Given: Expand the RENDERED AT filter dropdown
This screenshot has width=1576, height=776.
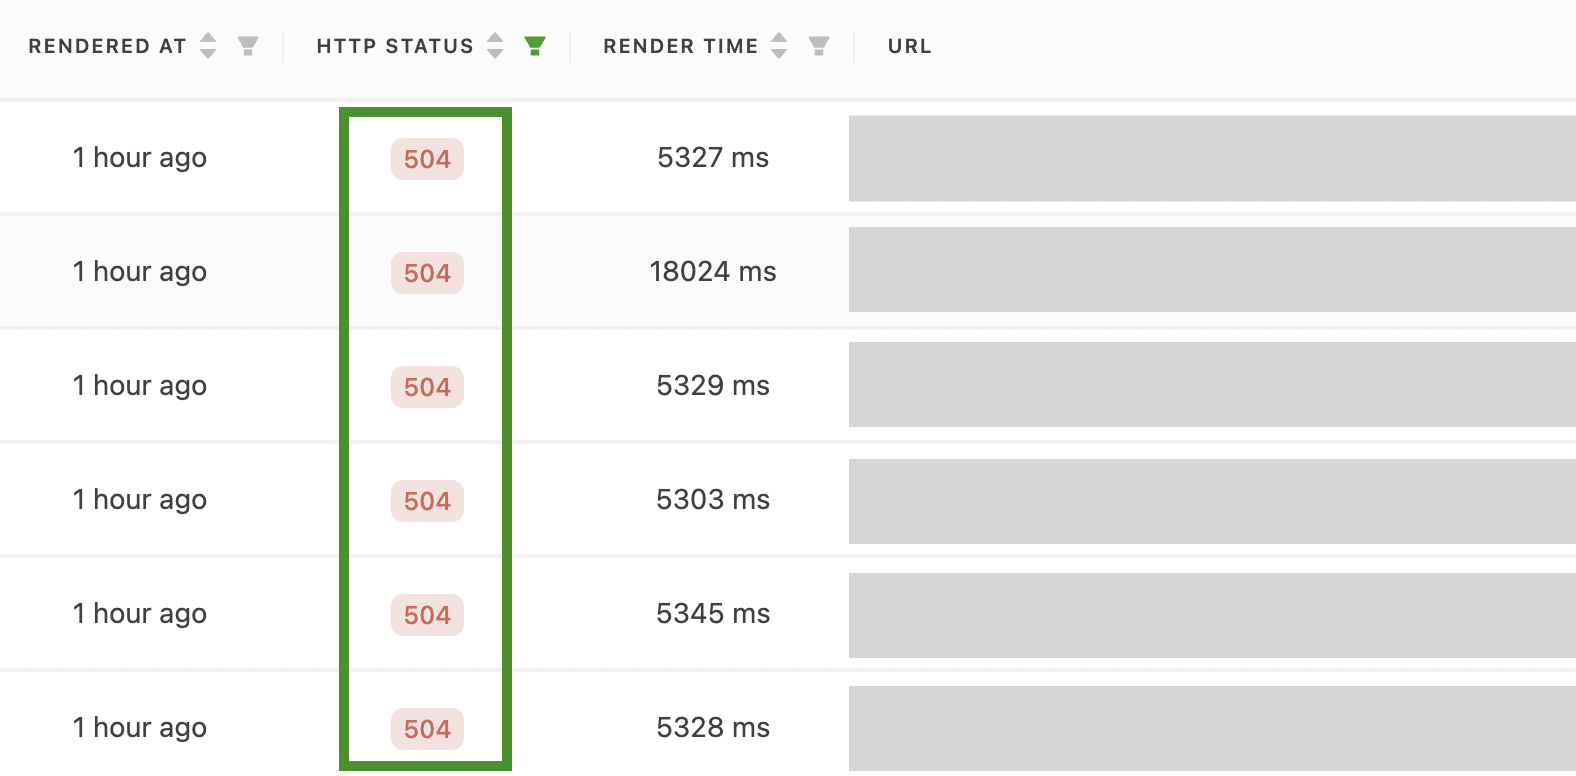Looking at the screenshot, I should (246, 45).
